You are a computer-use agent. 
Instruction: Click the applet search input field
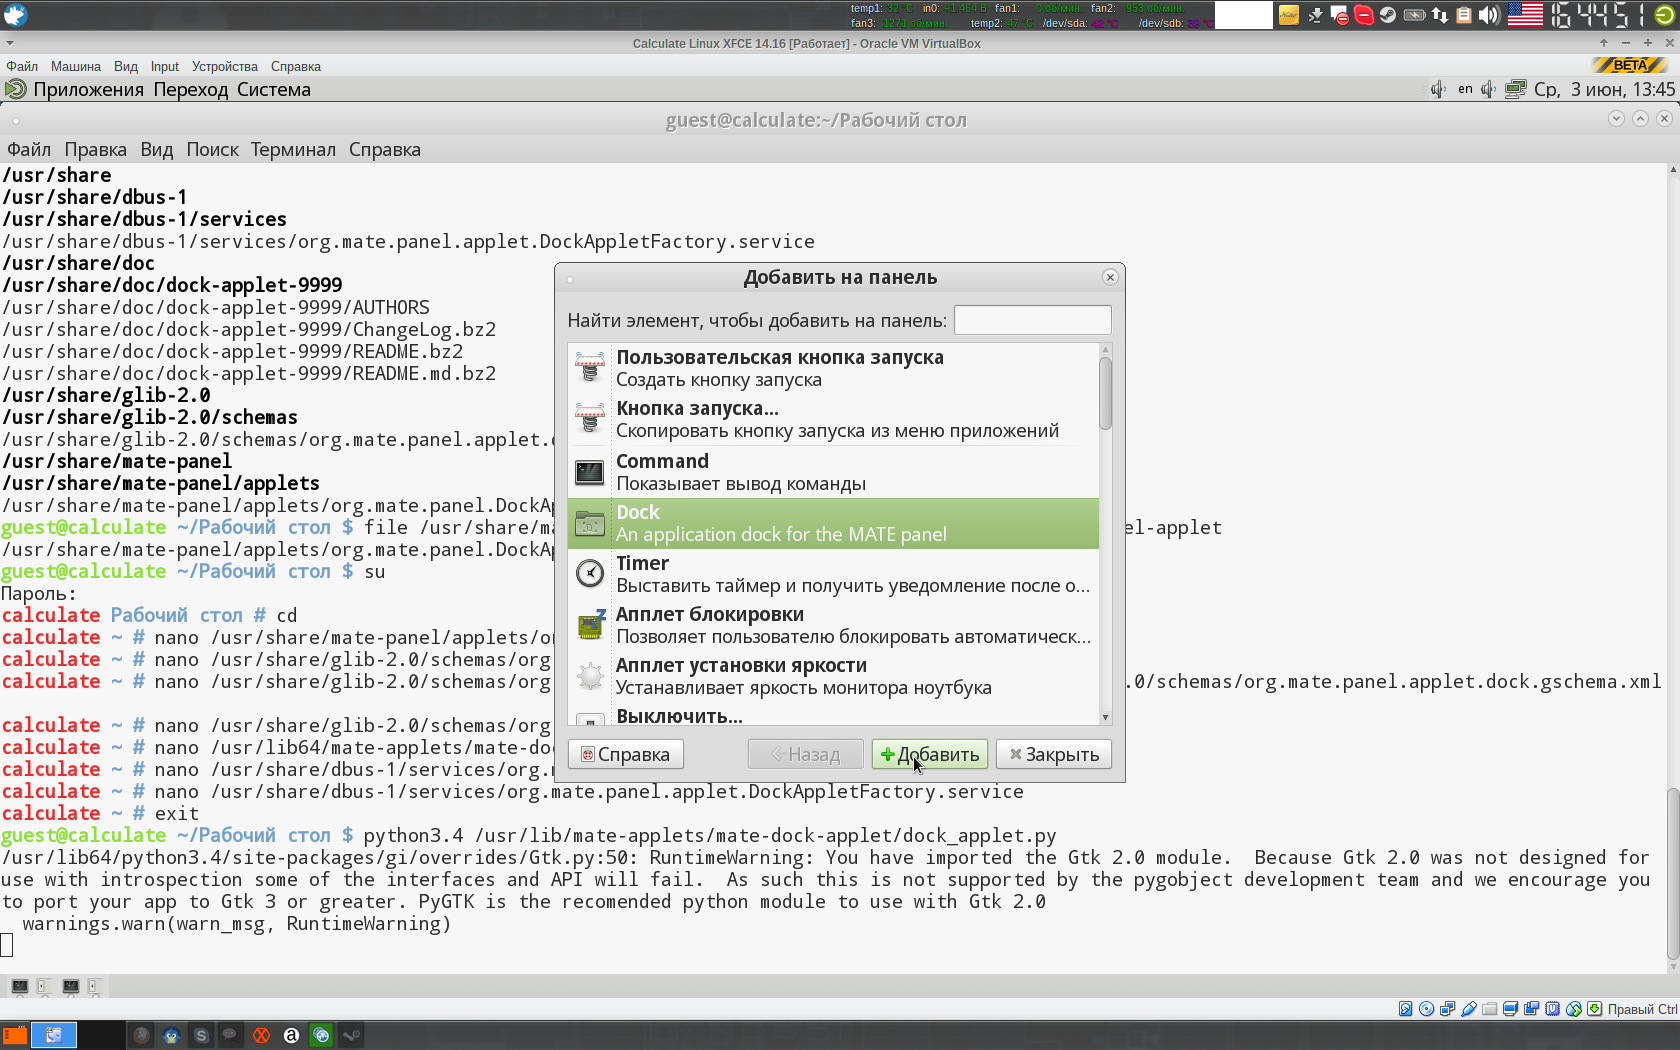pyautogui.click(x=1033, y=319)
